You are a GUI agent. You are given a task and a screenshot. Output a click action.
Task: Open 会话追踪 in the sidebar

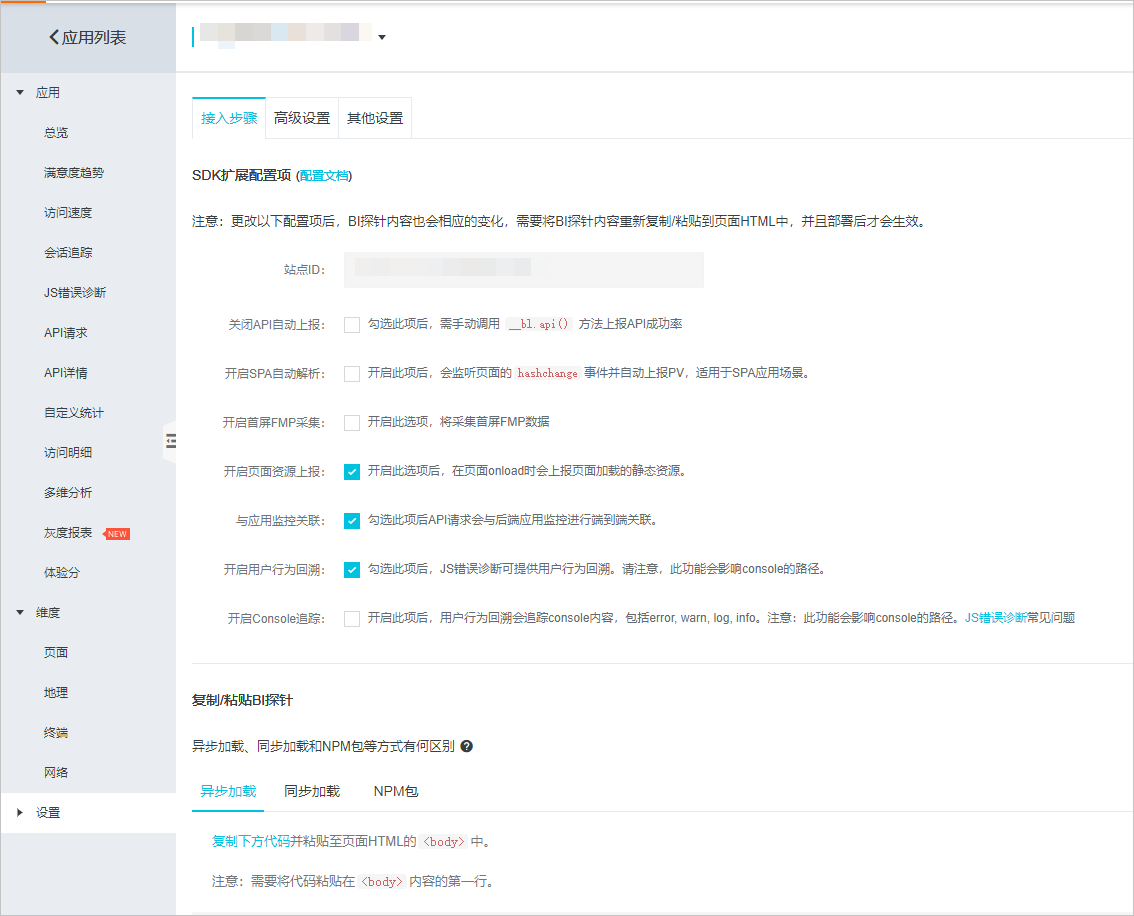pyautogui.click(x=68, y=252)
